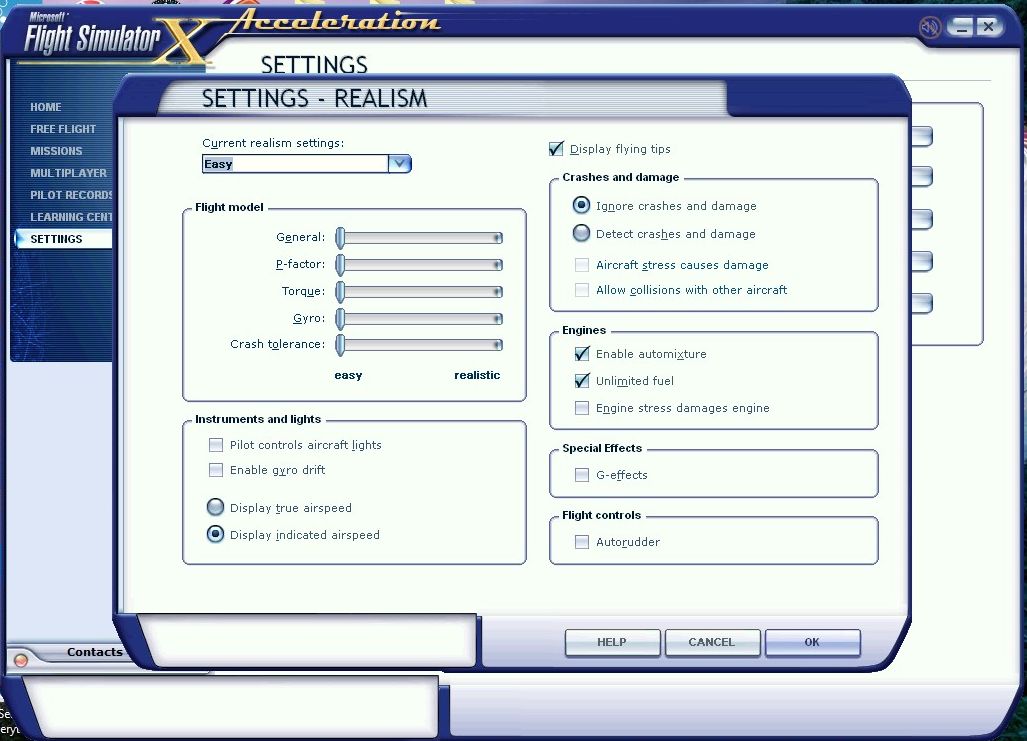The width and height of the screenshot is (1027, 741).
Task: Click the Torque slider
Action: [419, 292]
